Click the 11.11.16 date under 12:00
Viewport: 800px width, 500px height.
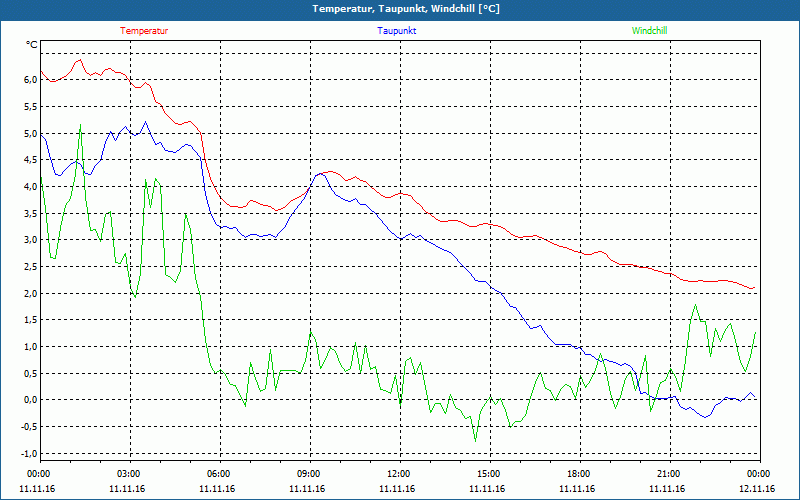397,489
